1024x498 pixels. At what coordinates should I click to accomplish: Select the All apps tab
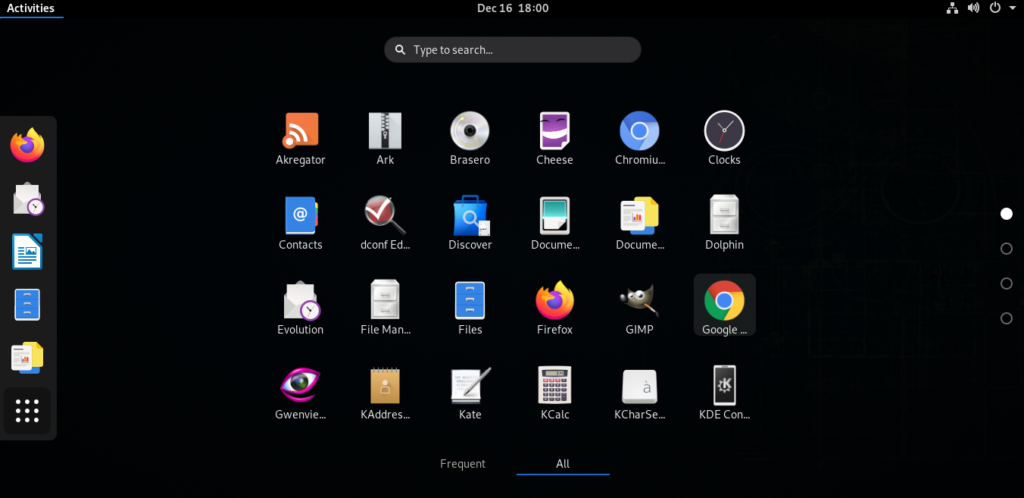tap(563, 463)
